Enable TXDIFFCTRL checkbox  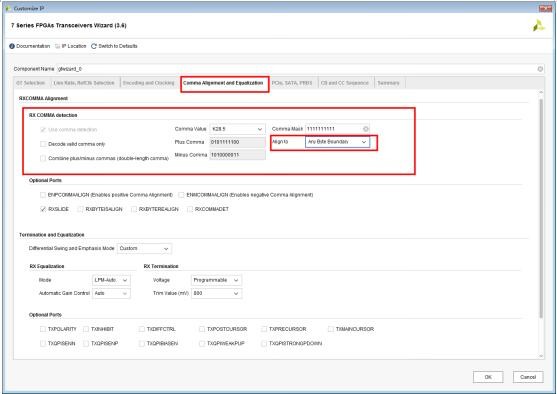pos(142,329)
